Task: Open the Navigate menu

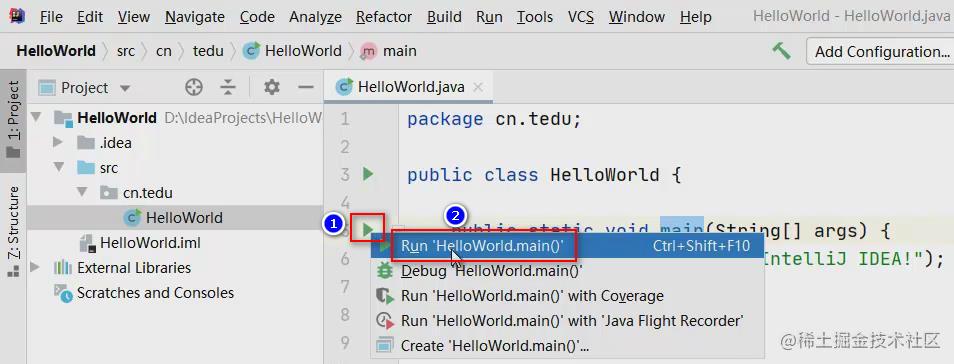Action: pos(195,16)
